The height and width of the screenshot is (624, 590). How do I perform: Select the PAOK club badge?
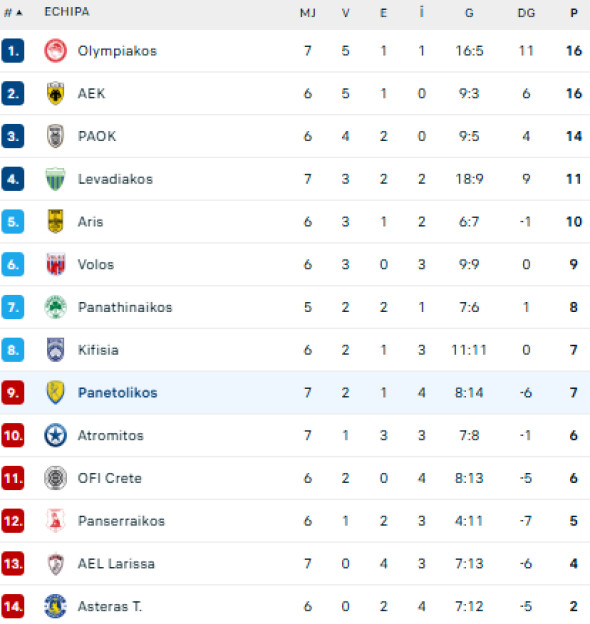click(x=55, y=136)
